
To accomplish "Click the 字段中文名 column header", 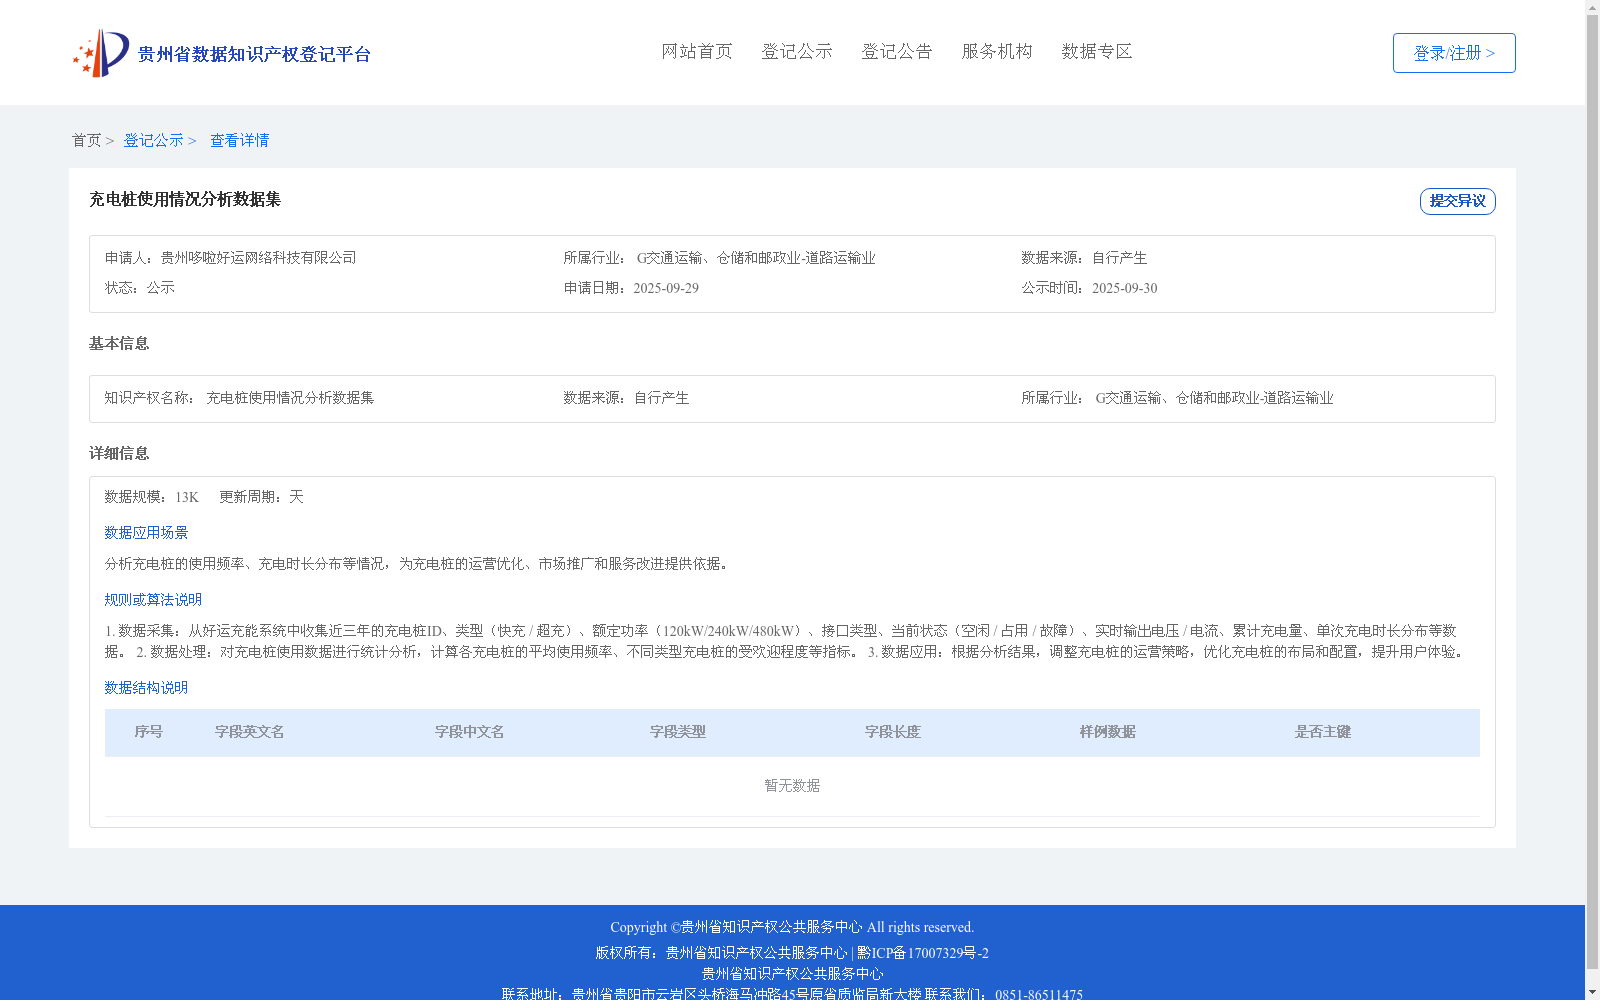I will click(x=470, y=732).
